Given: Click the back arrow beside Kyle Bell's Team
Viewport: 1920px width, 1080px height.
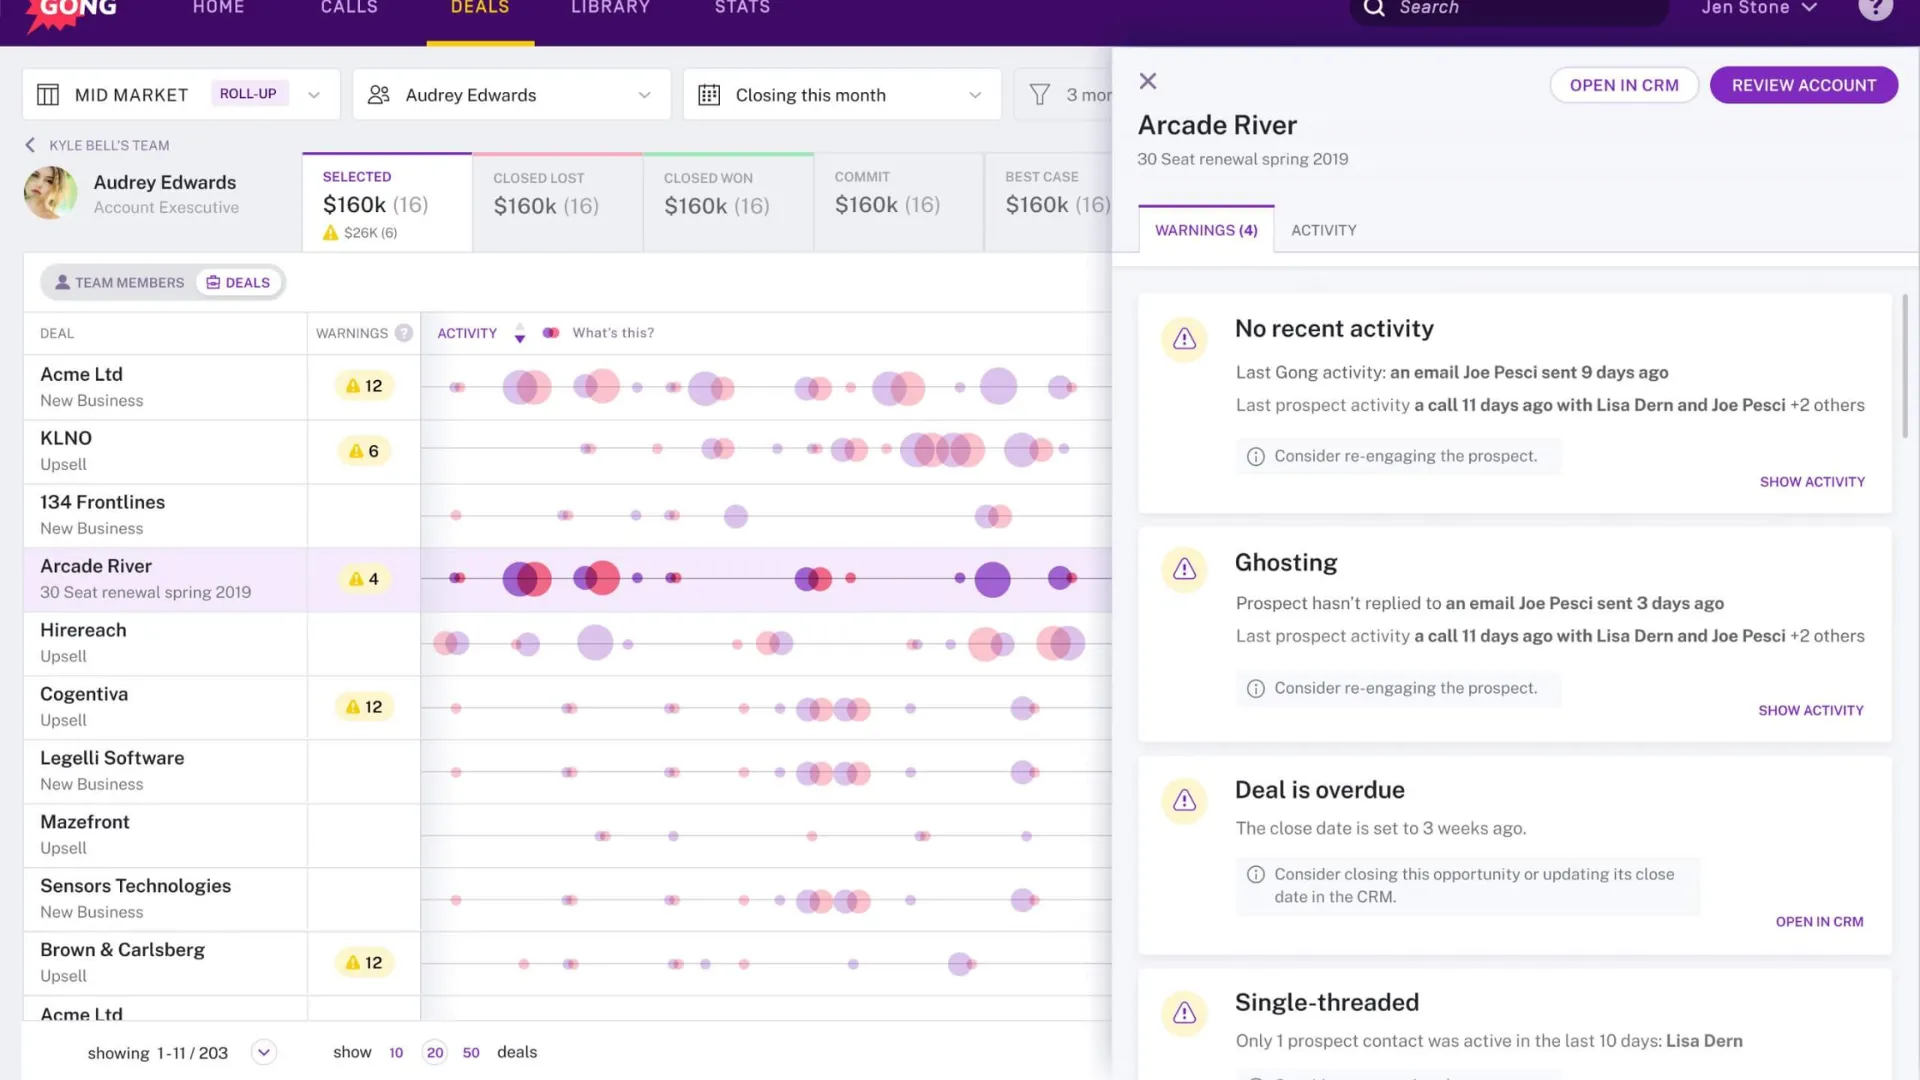Looking at the screenshot, I should tap(30, 145).
